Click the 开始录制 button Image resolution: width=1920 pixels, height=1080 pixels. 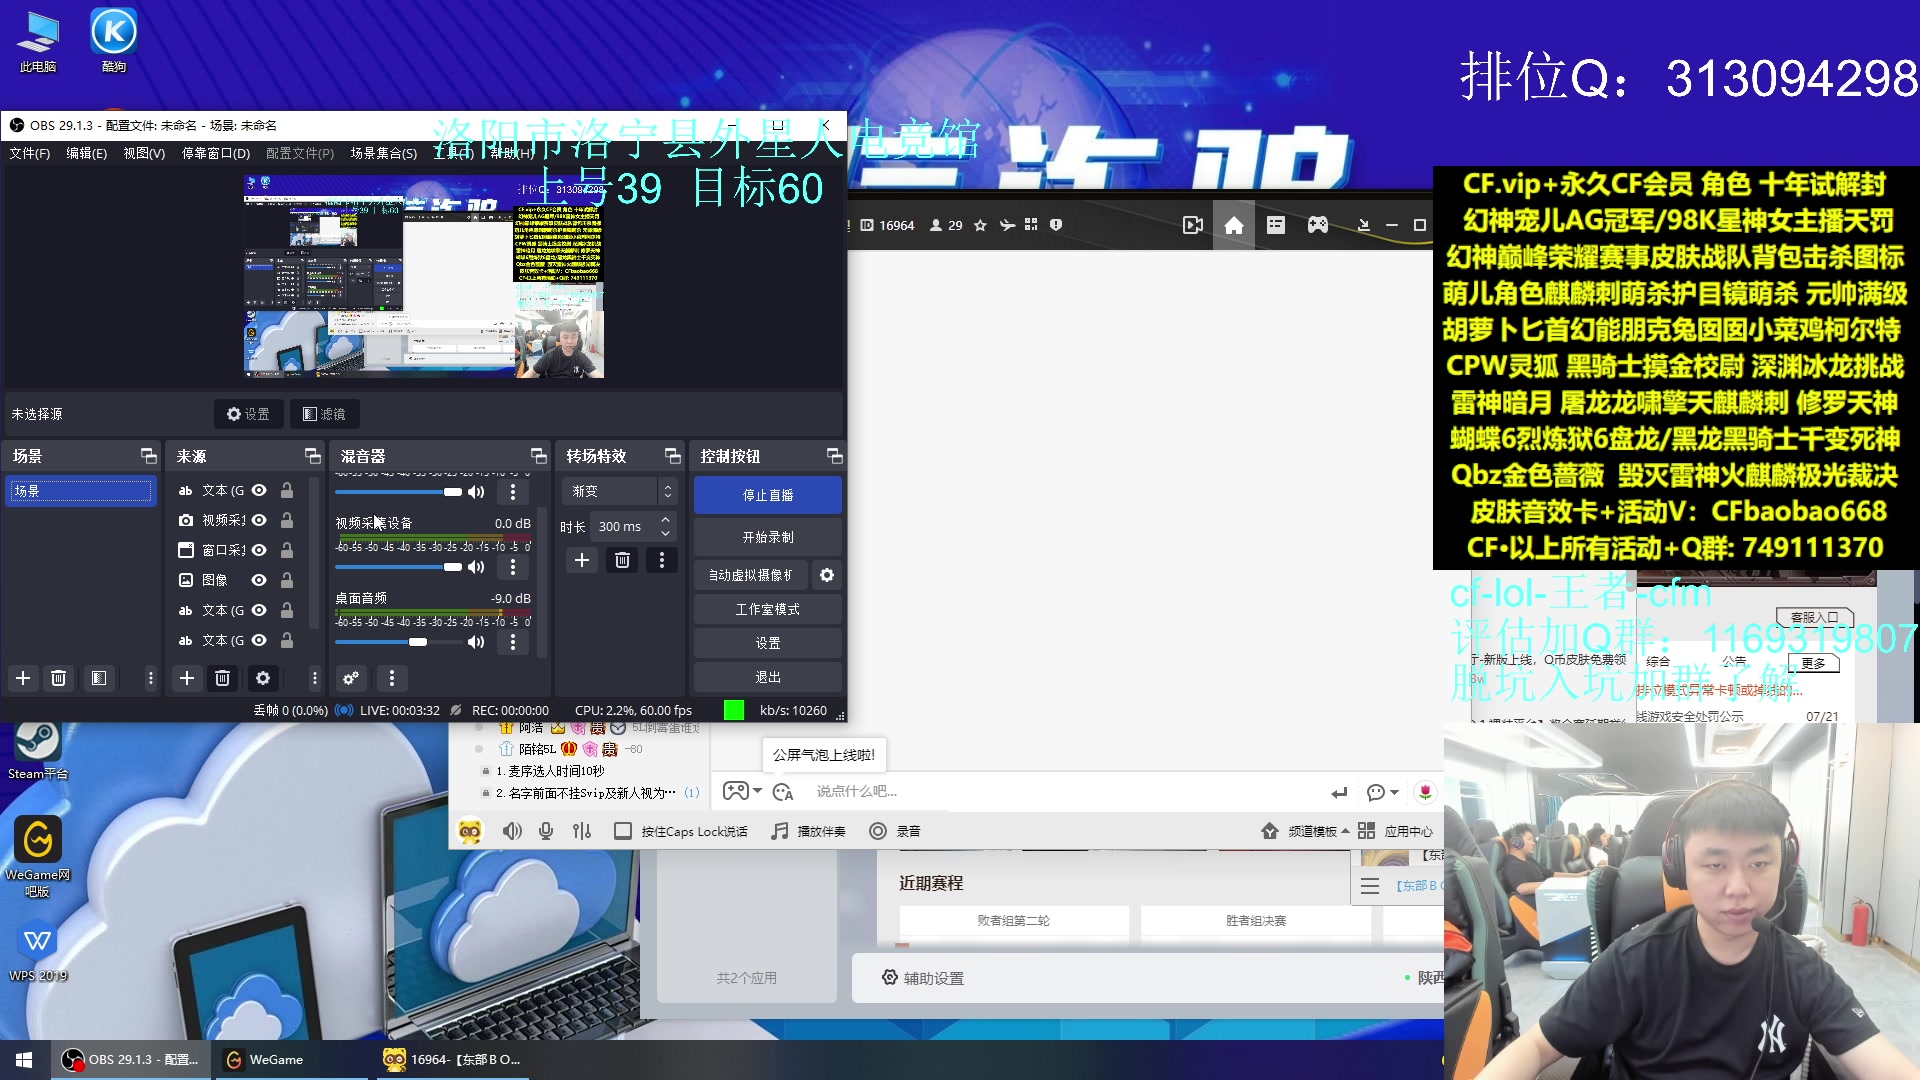click(767, 537)
